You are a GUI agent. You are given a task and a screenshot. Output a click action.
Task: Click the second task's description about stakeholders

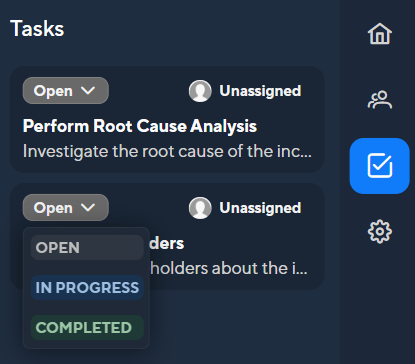tap(229, 268)
